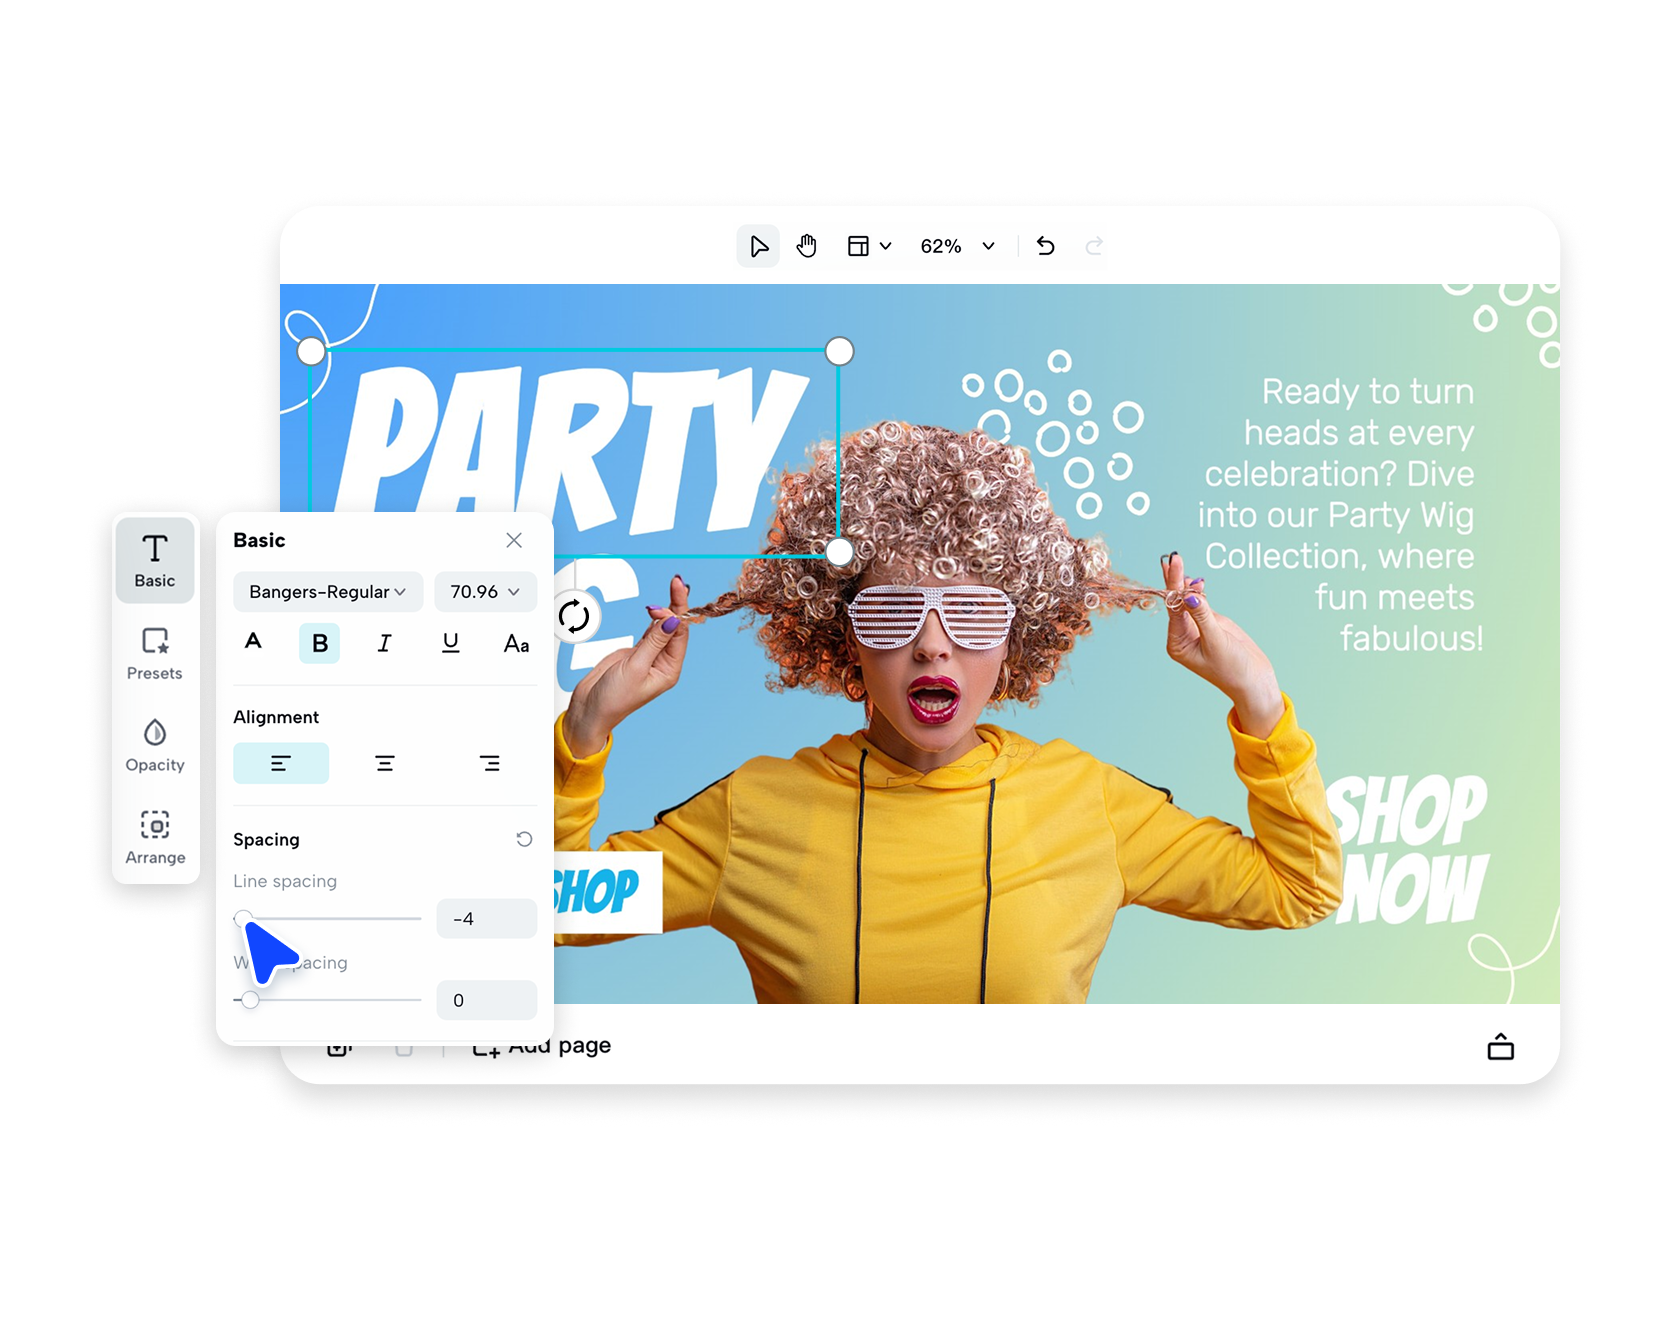
Task: Open the Arrange panel
Action: [x=155, y=835]
